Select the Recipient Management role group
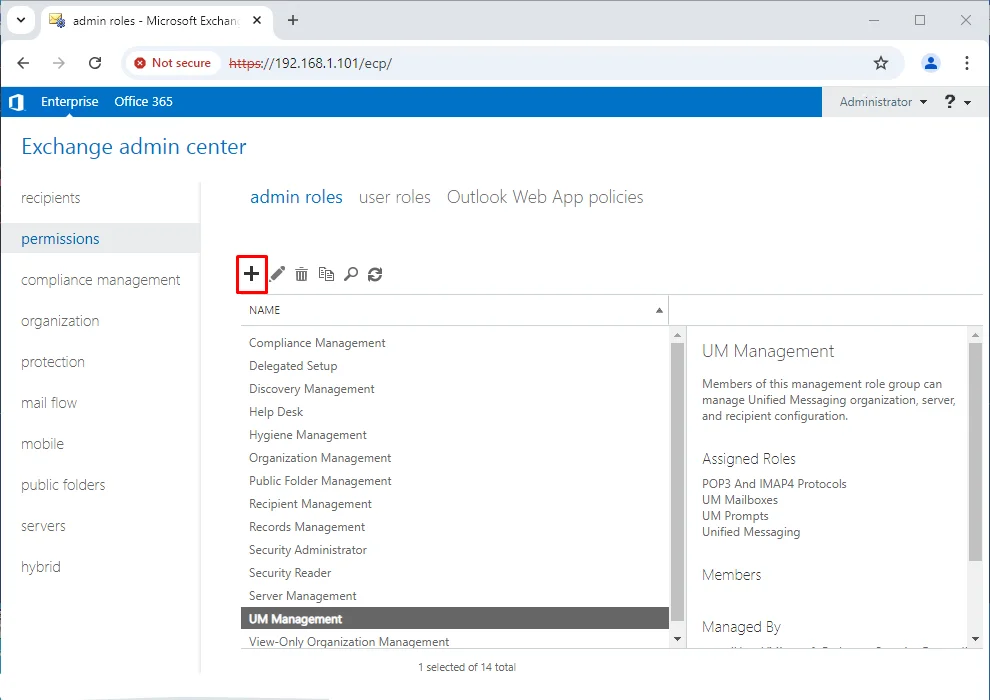This screenshot has width=990, height=700. (x=455, y=504)
